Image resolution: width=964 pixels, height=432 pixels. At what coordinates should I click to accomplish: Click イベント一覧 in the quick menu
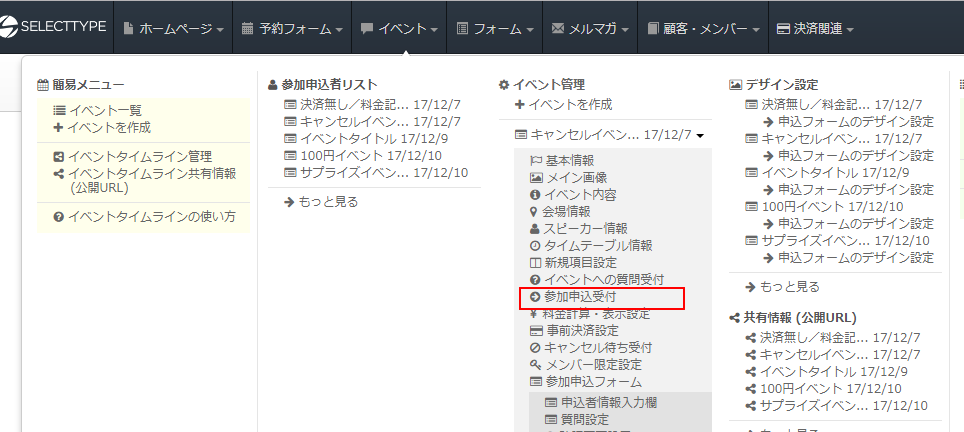coord(105,110)
